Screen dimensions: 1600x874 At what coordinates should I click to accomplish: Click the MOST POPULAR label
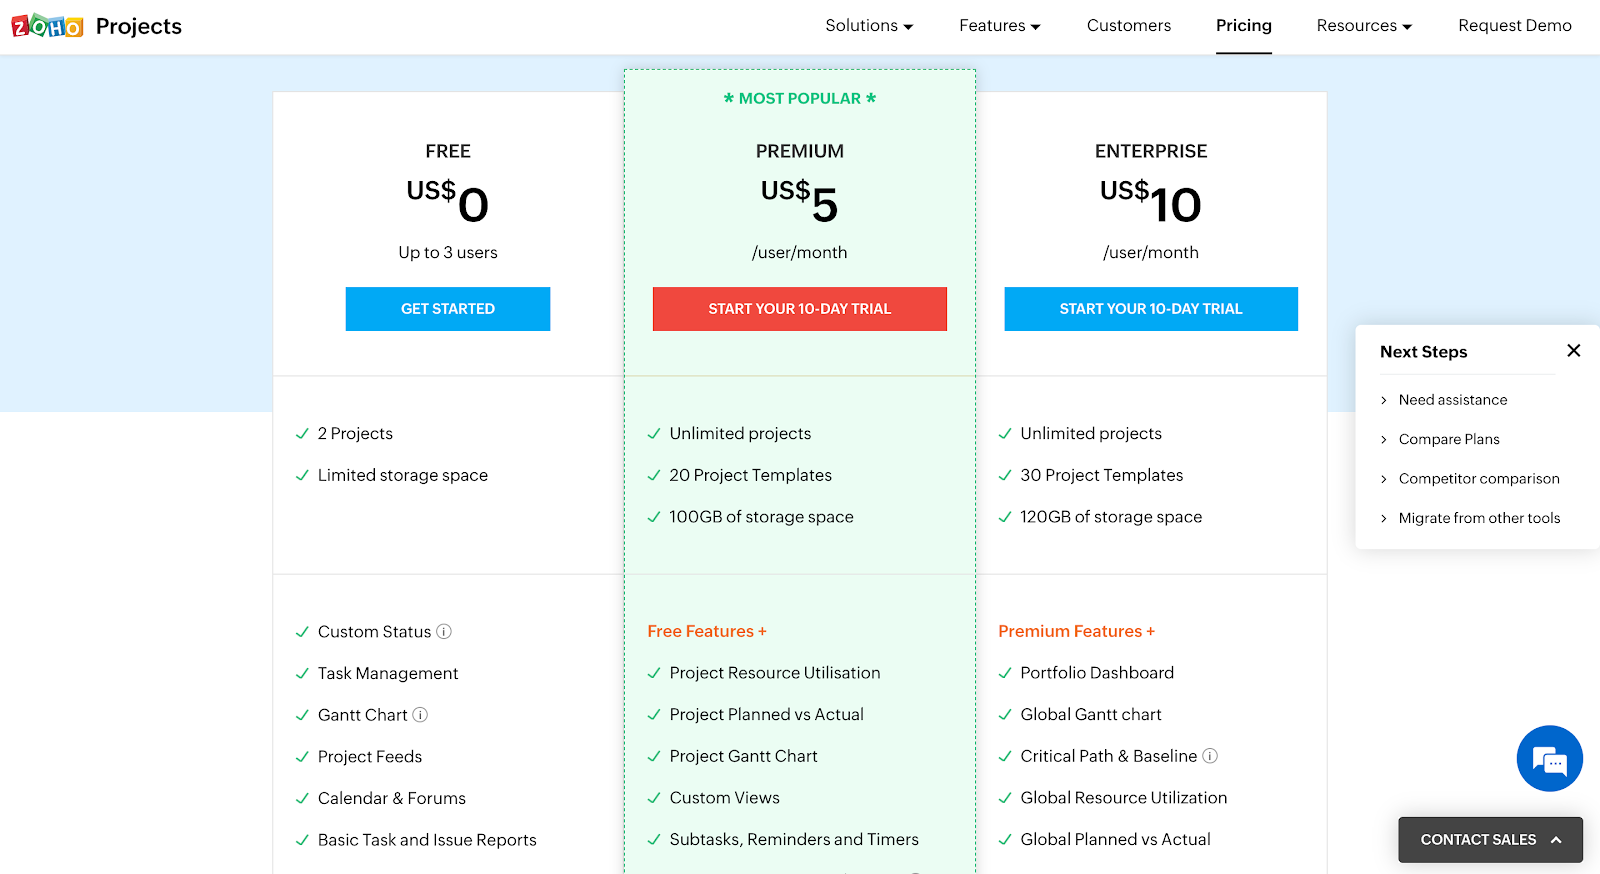(x=800, y=98)
